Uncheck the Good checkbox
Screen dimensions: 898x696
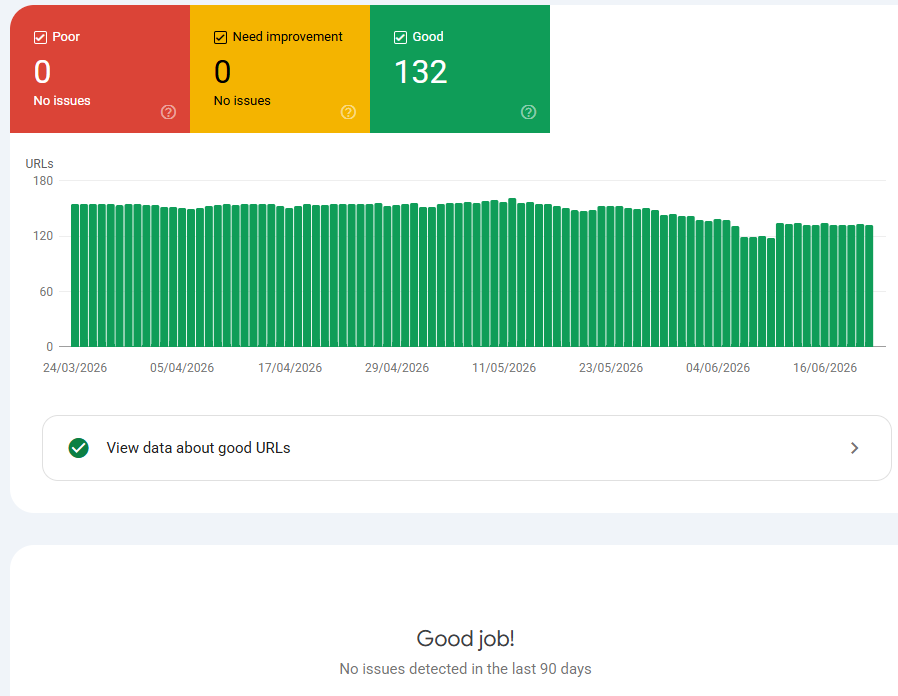400,38
